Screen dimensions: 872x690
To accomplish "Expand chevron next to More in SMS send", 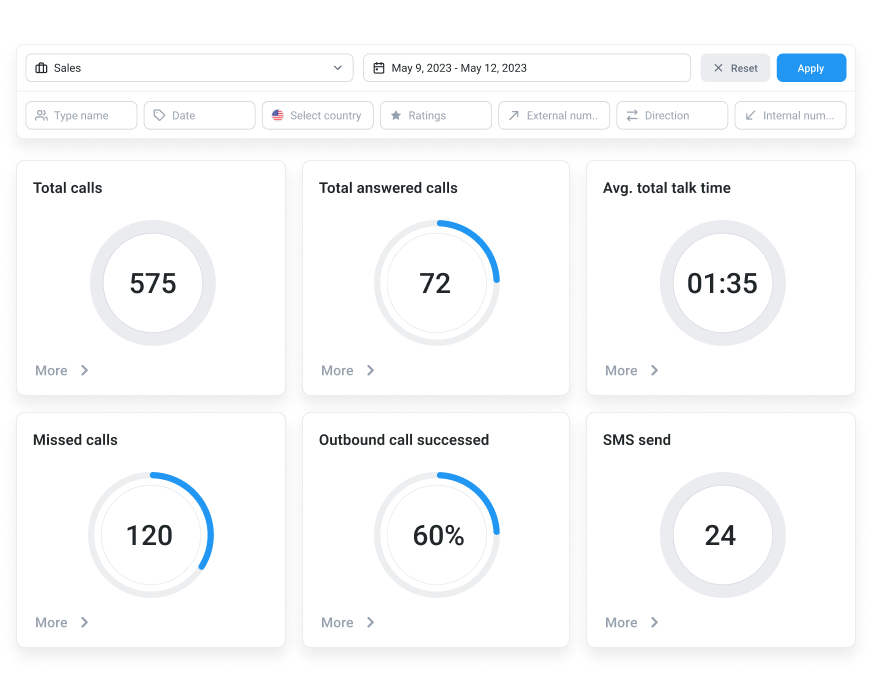I will [x=655, y=622].
